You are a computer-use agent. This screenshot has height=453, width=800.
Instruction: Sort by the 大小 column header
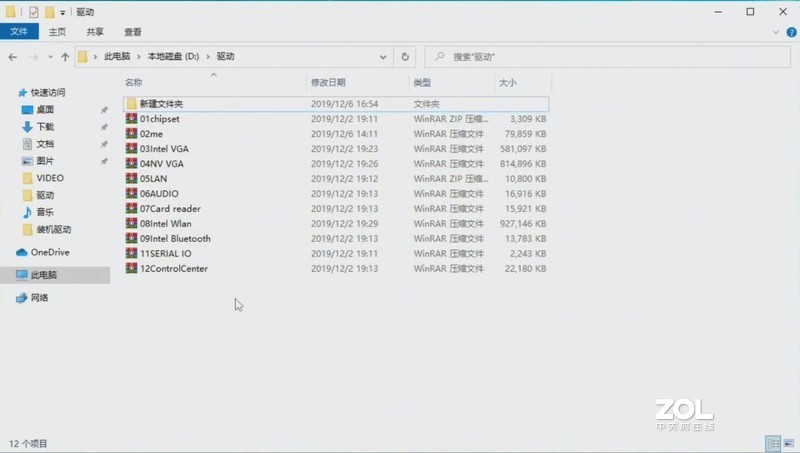[507, 82]
